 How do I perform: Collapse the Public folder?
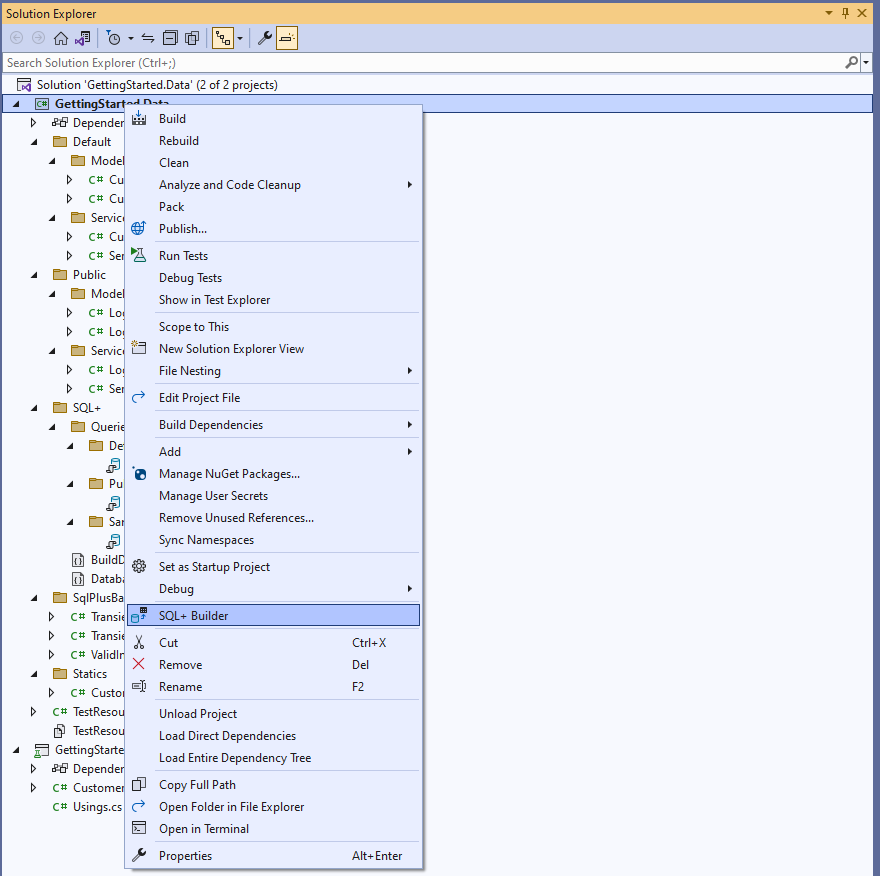34,275
